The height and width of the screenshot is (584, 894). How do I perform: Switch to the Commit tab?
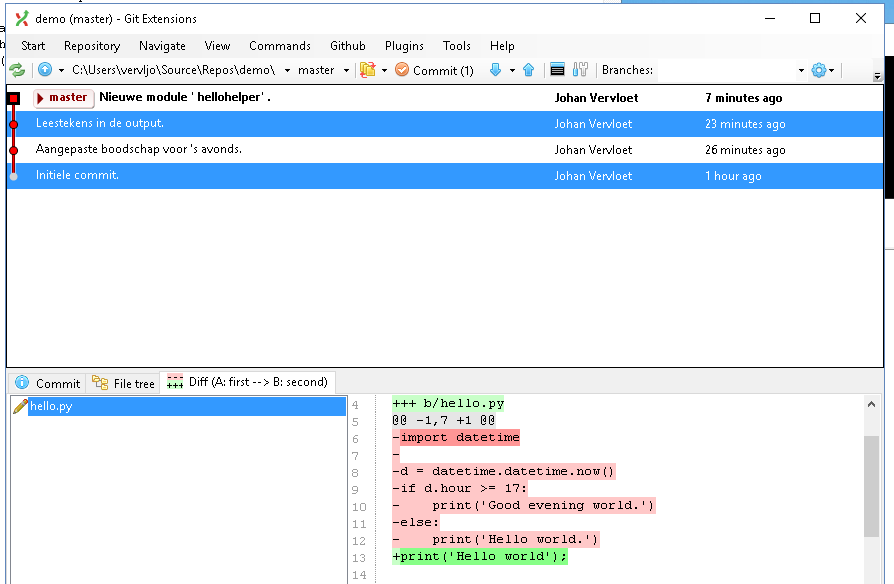[x=48, y=383]
